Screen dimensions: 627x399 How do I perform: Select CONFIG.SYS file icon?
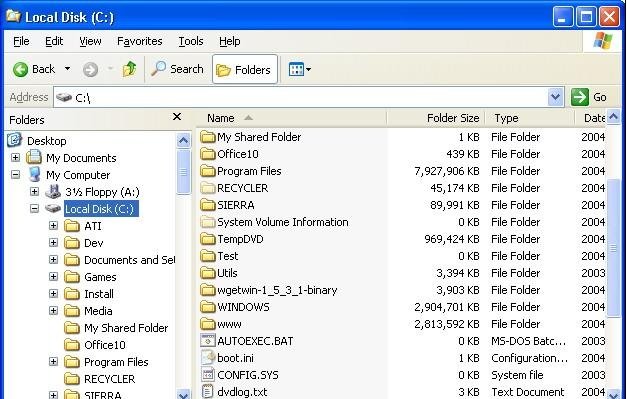click(x=208, y=375)
